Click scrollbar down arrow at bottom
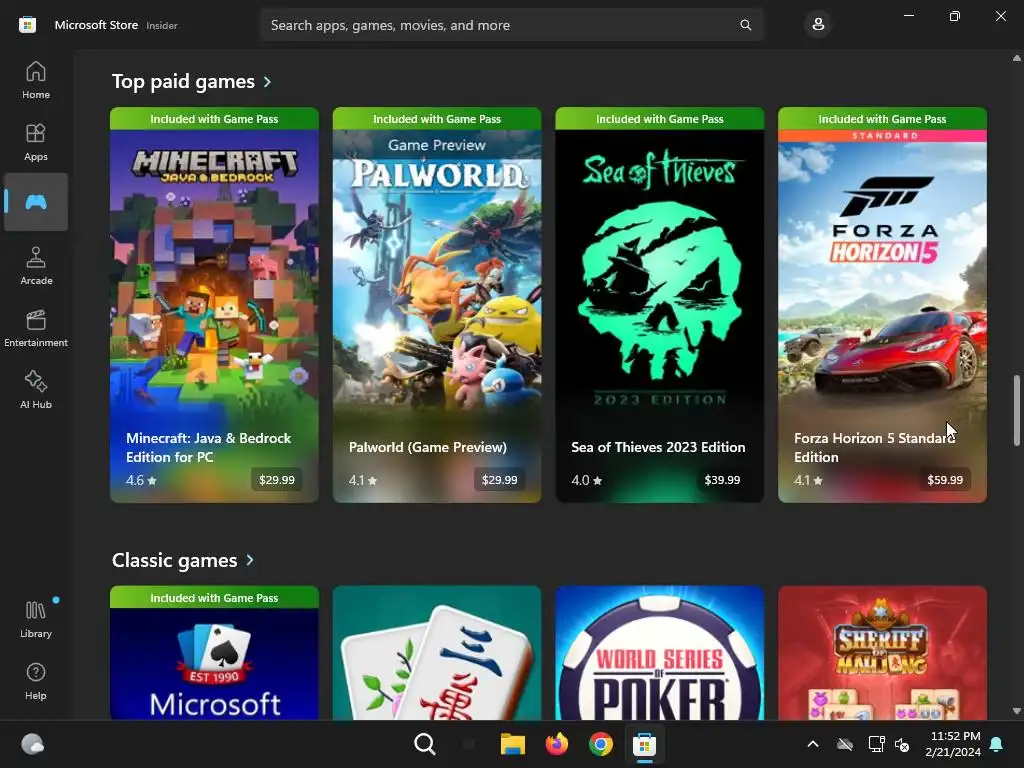Viewport: 1024px width, 768px height. click(x=1016, y=711)
